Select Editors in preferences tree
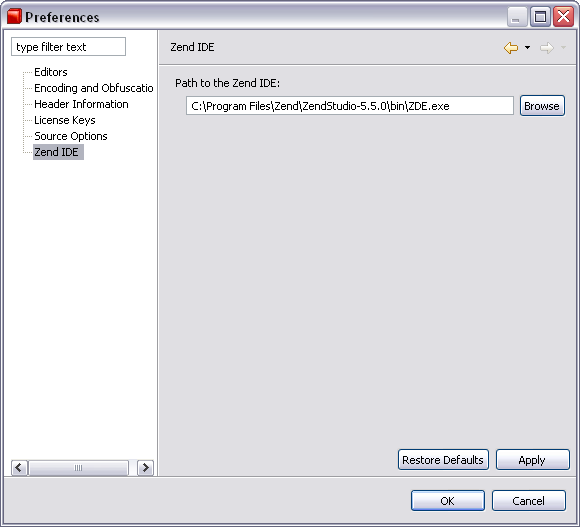Image resolution: width=580 pixels, height=527 pixels. click(x=51, y=72)
